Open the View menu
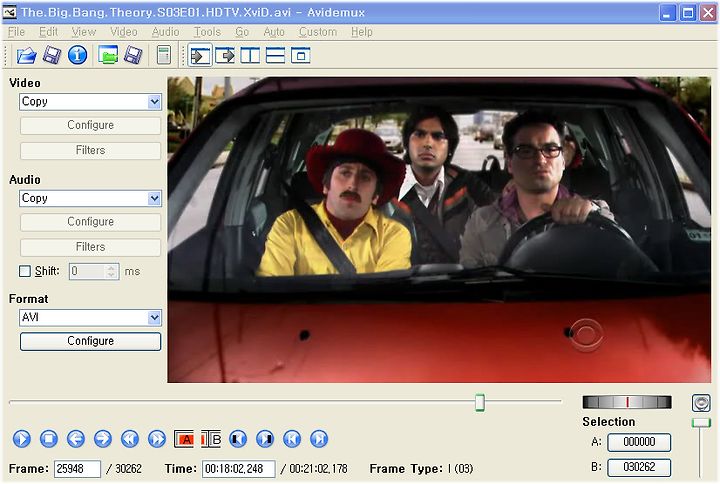 84,32
